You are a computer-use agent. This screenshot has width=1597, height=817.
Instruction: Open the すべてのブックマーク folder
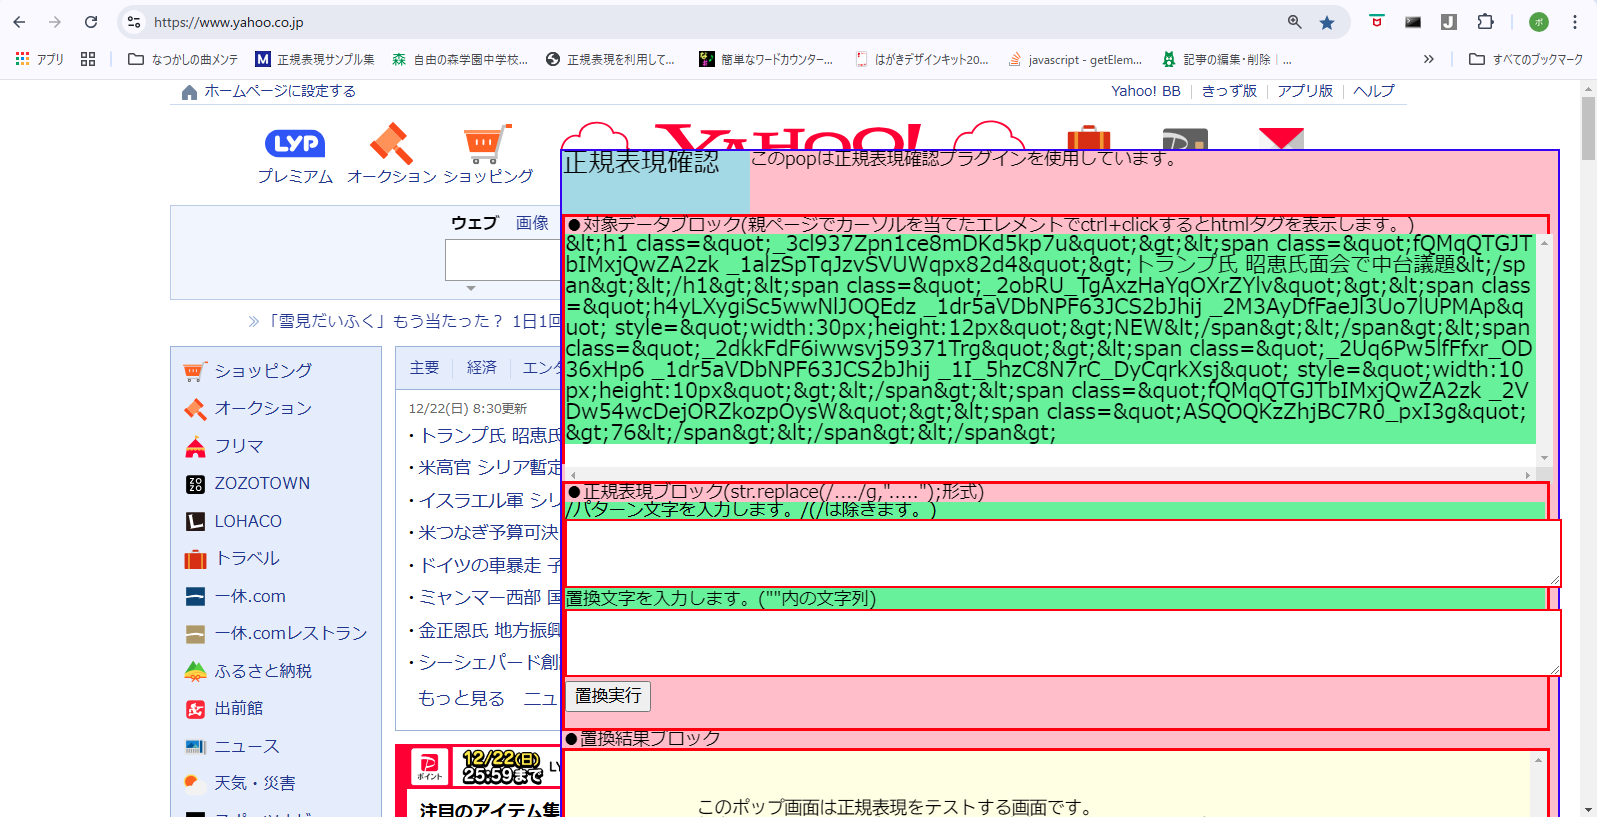click(x=1526, y=59)
